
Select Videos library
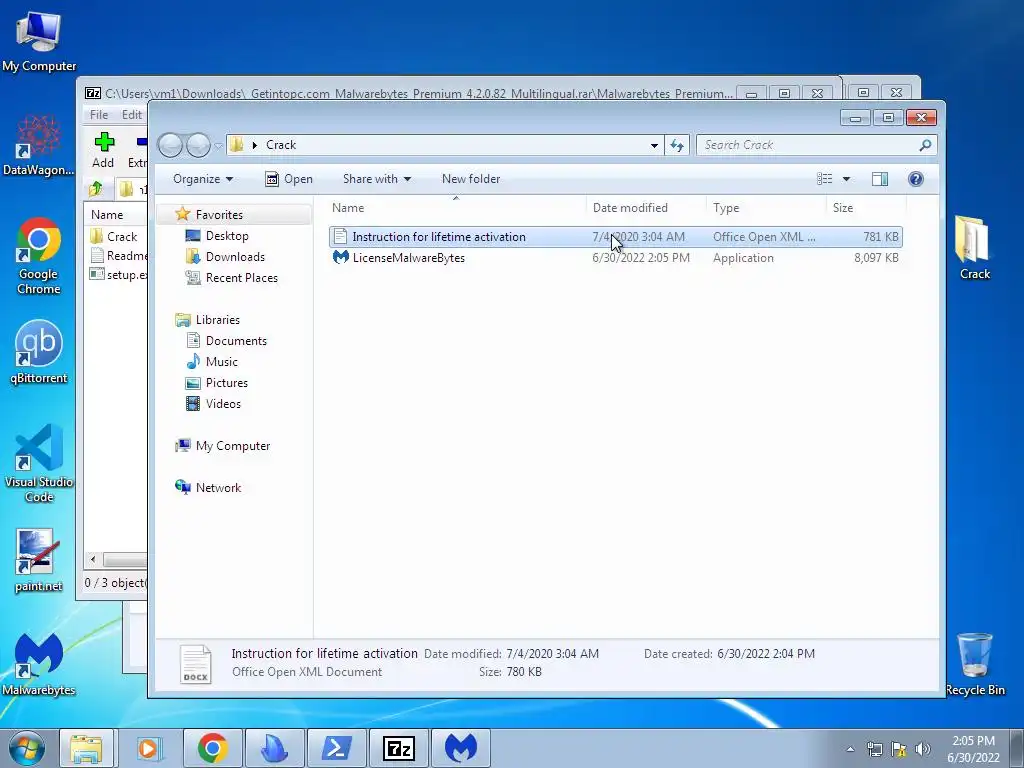coord(223,404)
